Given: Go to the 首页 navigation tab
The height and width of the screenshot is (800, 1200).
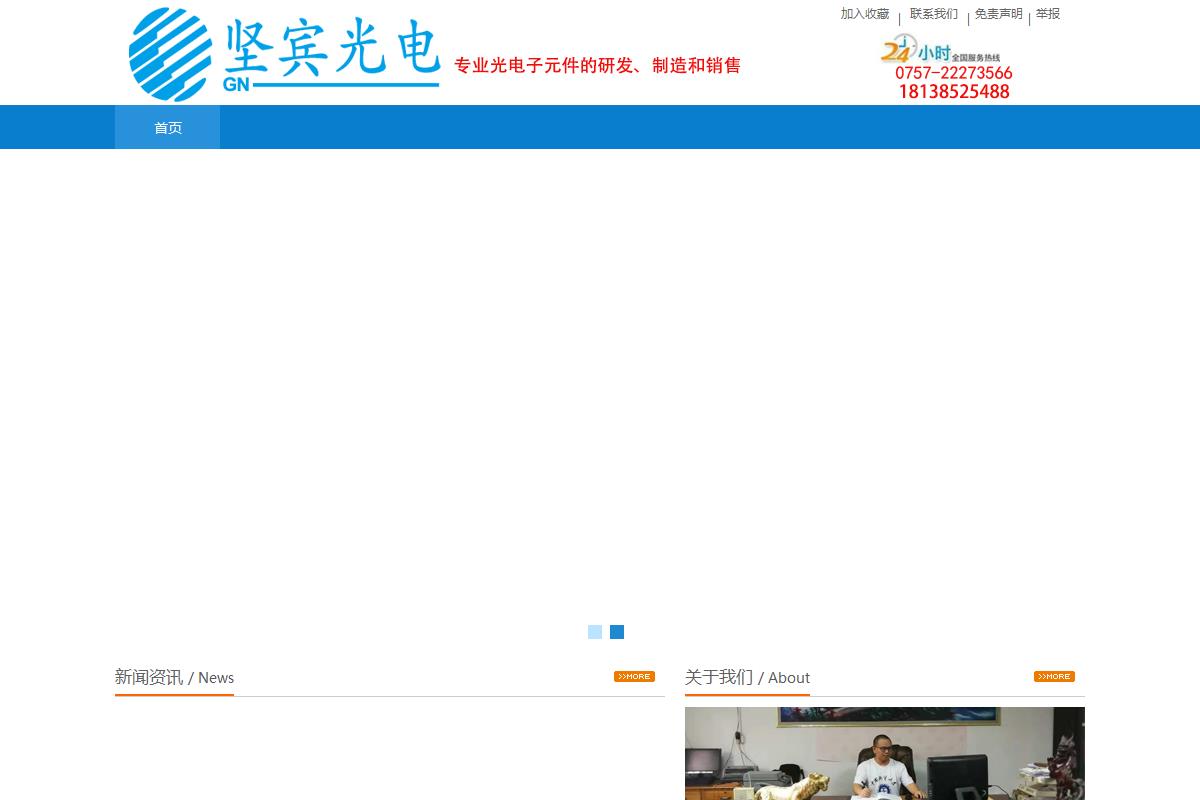Looking at the screenshot, I should click(x=168, y=128).
